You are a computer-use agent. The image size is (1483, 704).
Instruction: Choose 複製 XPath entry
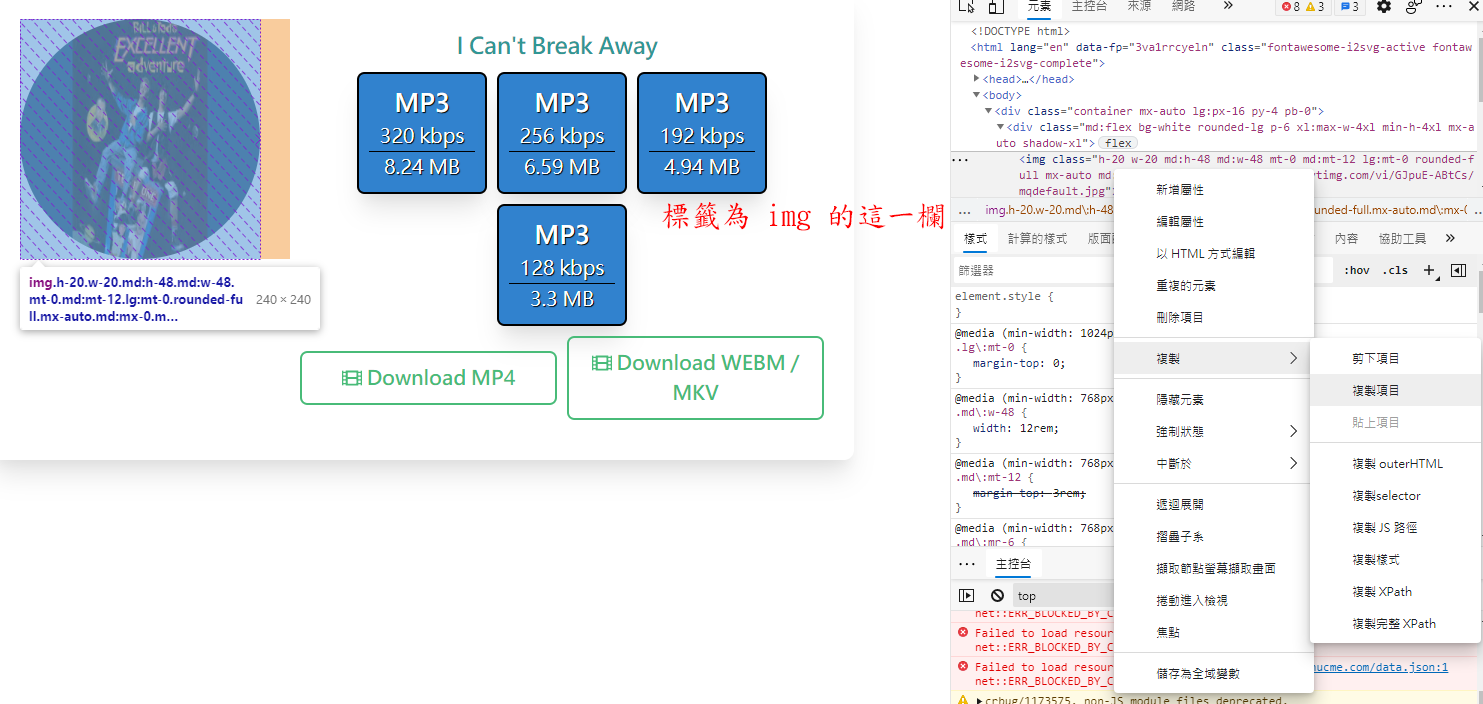[1395, 591]
